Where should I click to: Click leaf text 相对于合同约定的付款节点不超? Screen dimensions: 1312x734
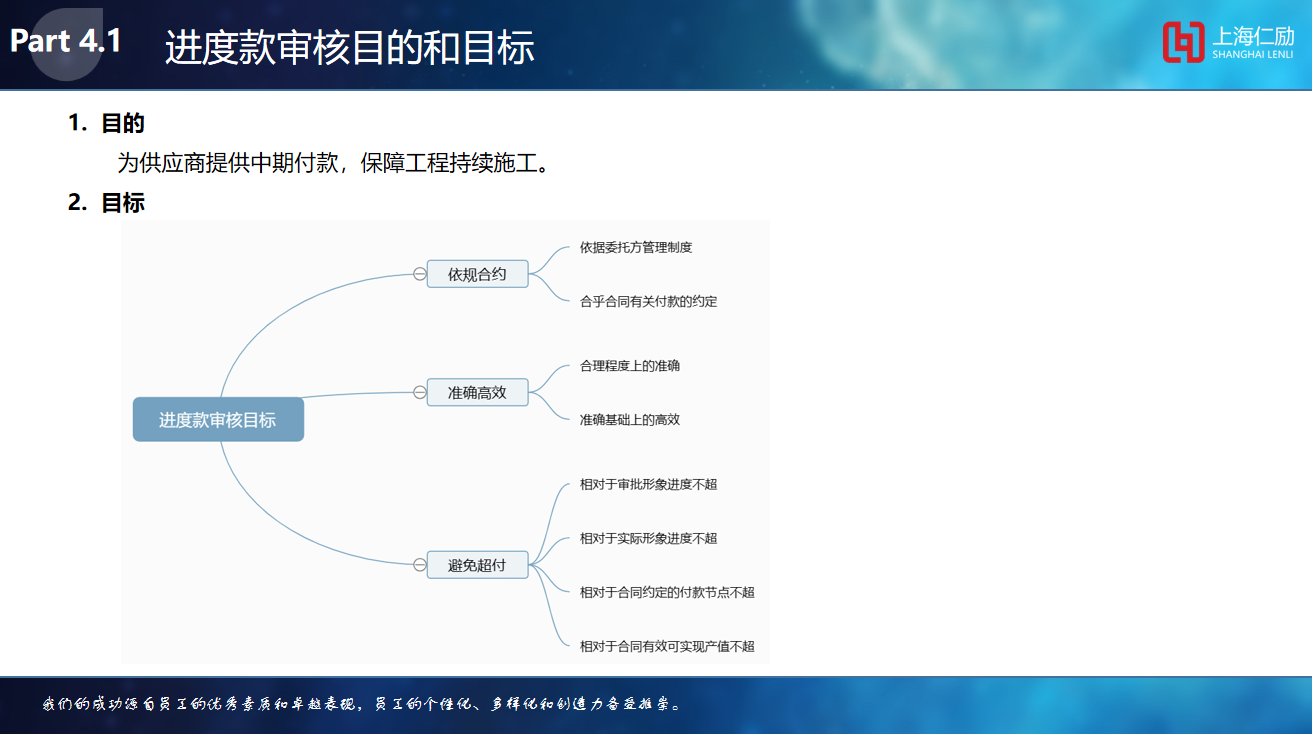click(667, 592)
